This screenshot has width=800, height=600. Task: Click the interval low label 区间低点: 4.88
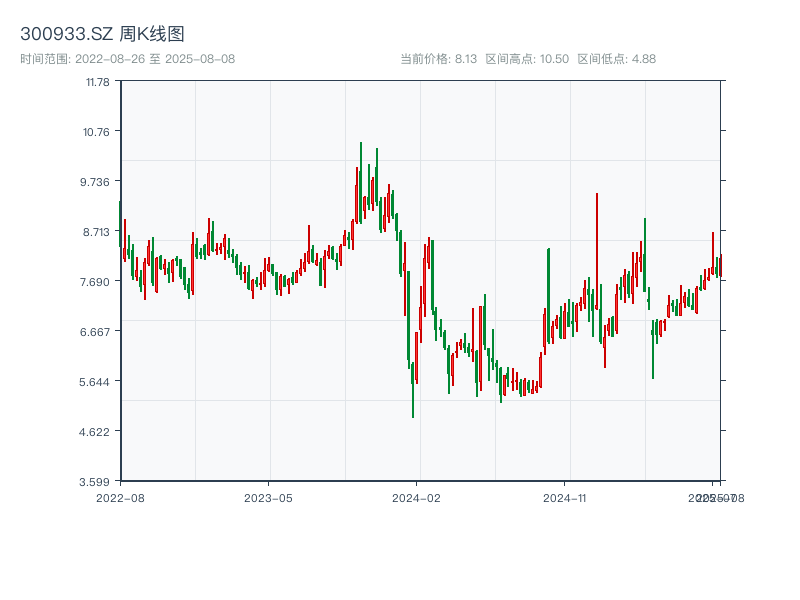click(616, 59)
